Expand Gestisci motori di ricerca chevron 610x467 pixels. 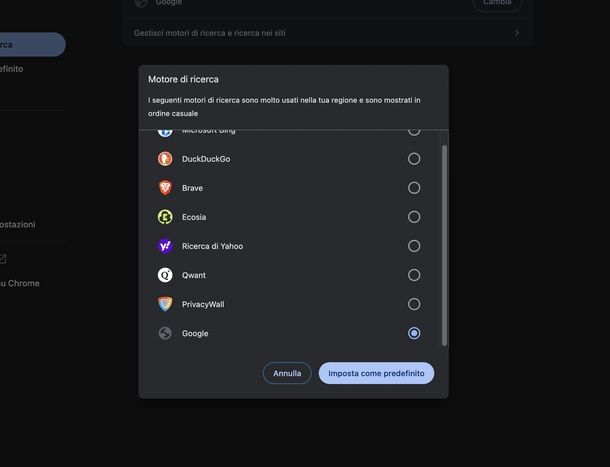(x=517, y=33)
